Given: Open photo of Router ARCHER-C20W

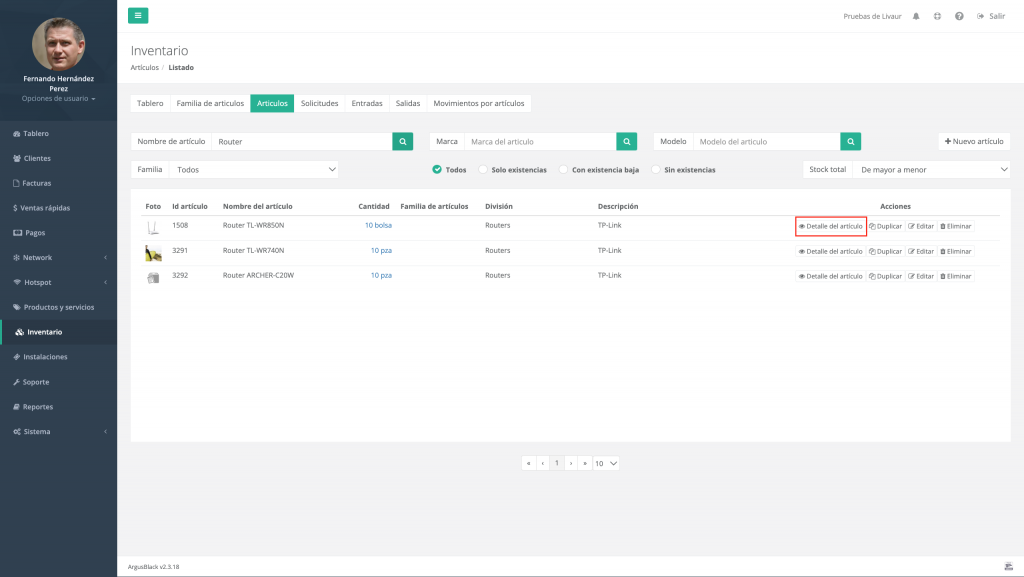Looking at the screenshot, I should click(x=153, y=277).
